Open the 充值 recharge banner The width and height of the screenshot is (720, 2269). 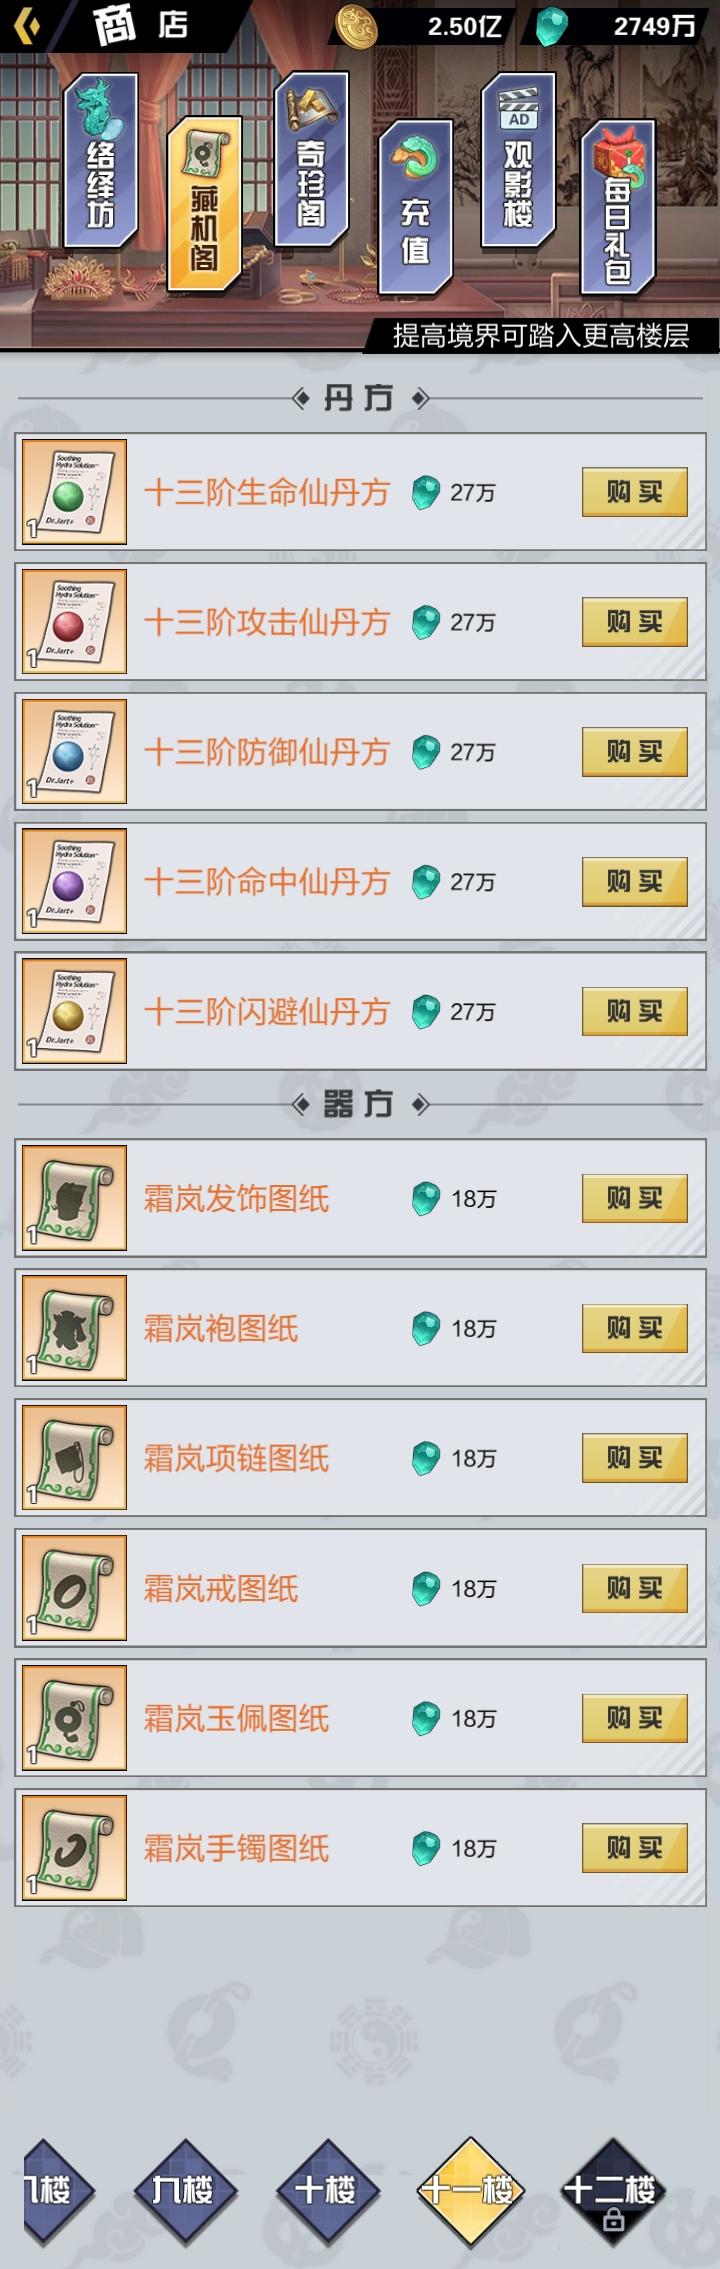pos(415,205)
